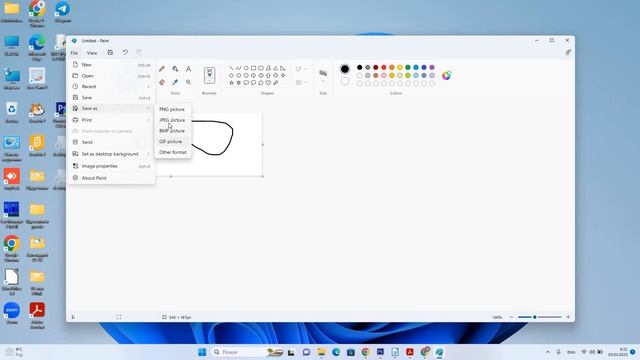This screenshot has width=640, height=360.
Task: Select secondary Color 2 white circle
Action: click(345, 81)
